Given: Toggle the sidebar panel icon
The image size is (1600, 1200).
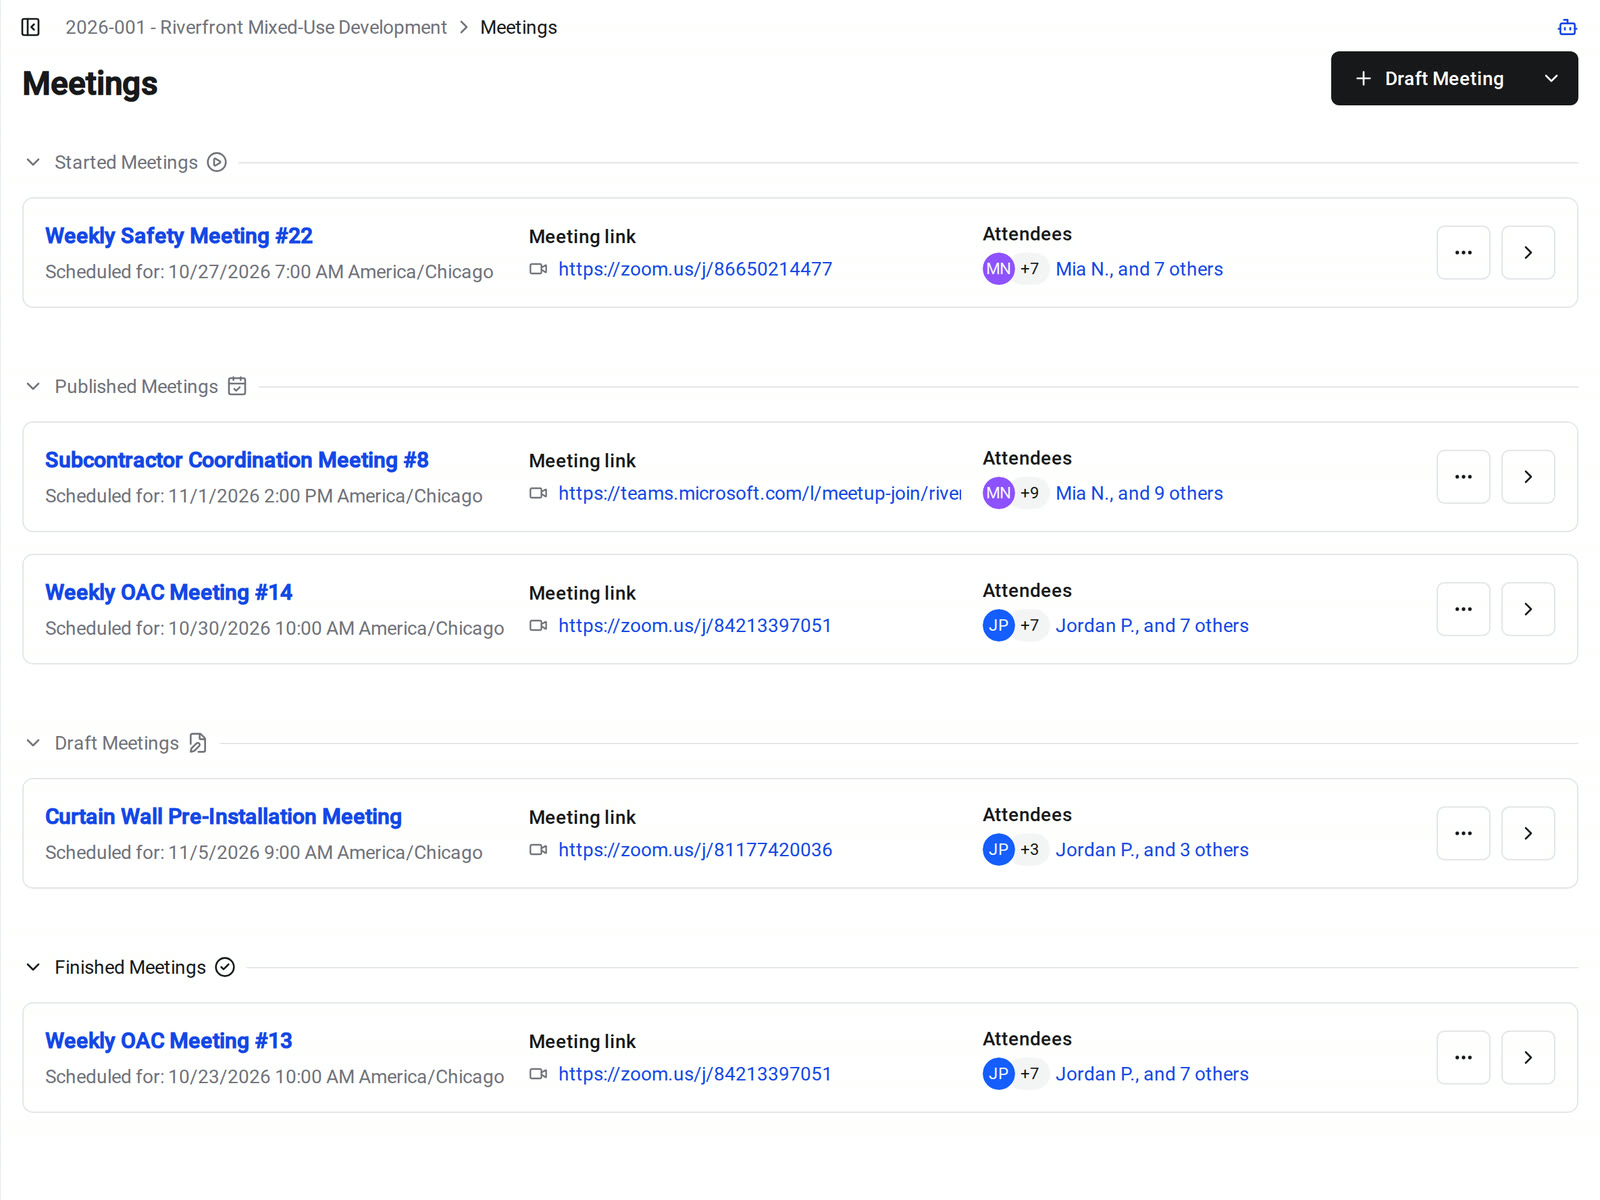Looking at the screenshot, I should click(31, 27).
